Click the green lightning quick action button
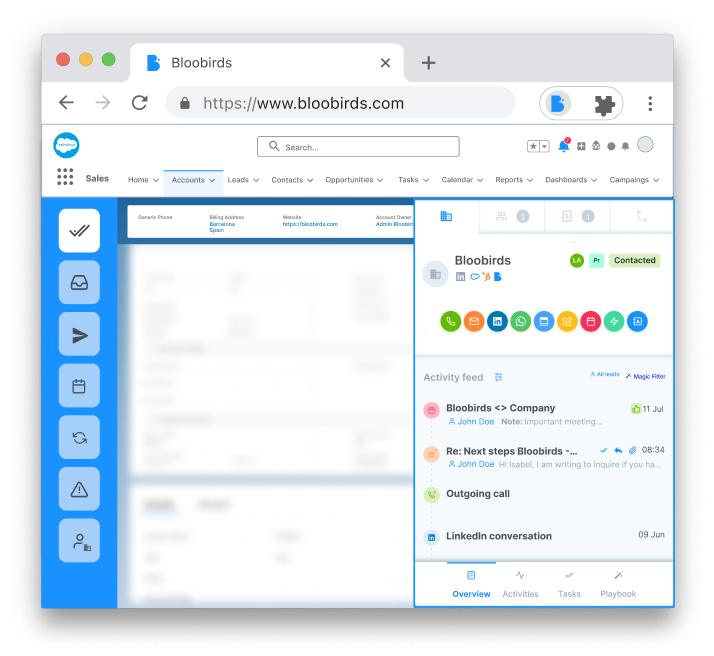The width and height of the screenshot is (714, 656). (x=614, y=321)
